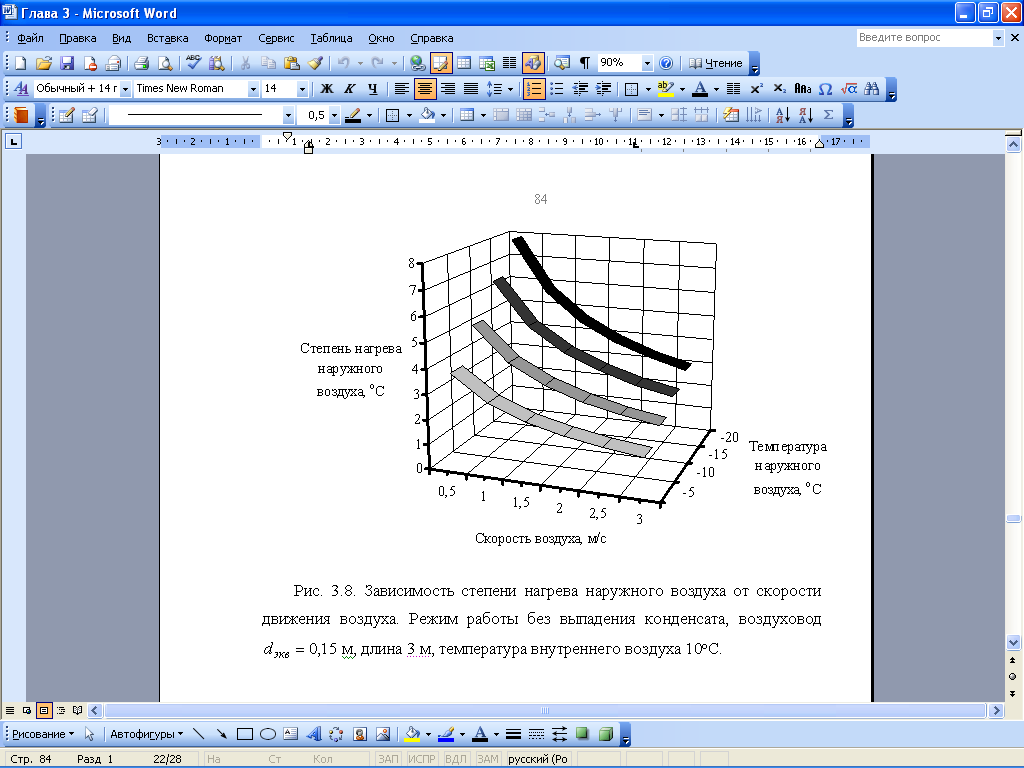Open the Автофигуры shapes button

pos(146,734)
